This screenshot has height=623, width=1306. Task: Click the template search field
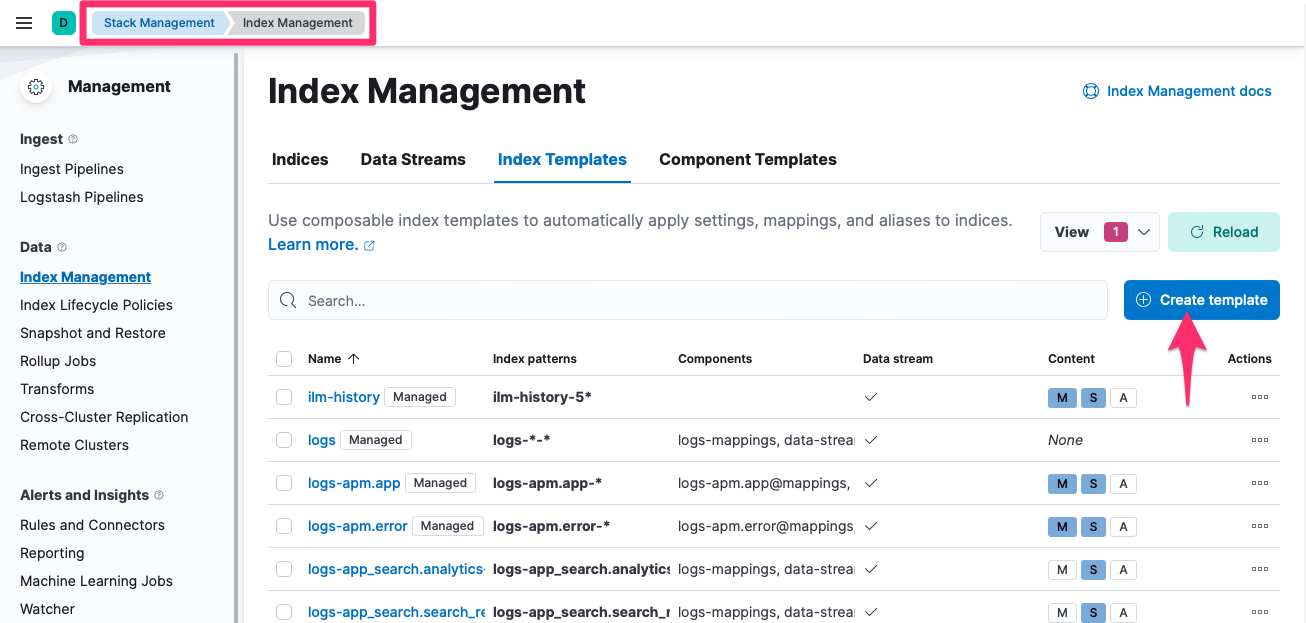pyautogui.click(x=688, y=300)
